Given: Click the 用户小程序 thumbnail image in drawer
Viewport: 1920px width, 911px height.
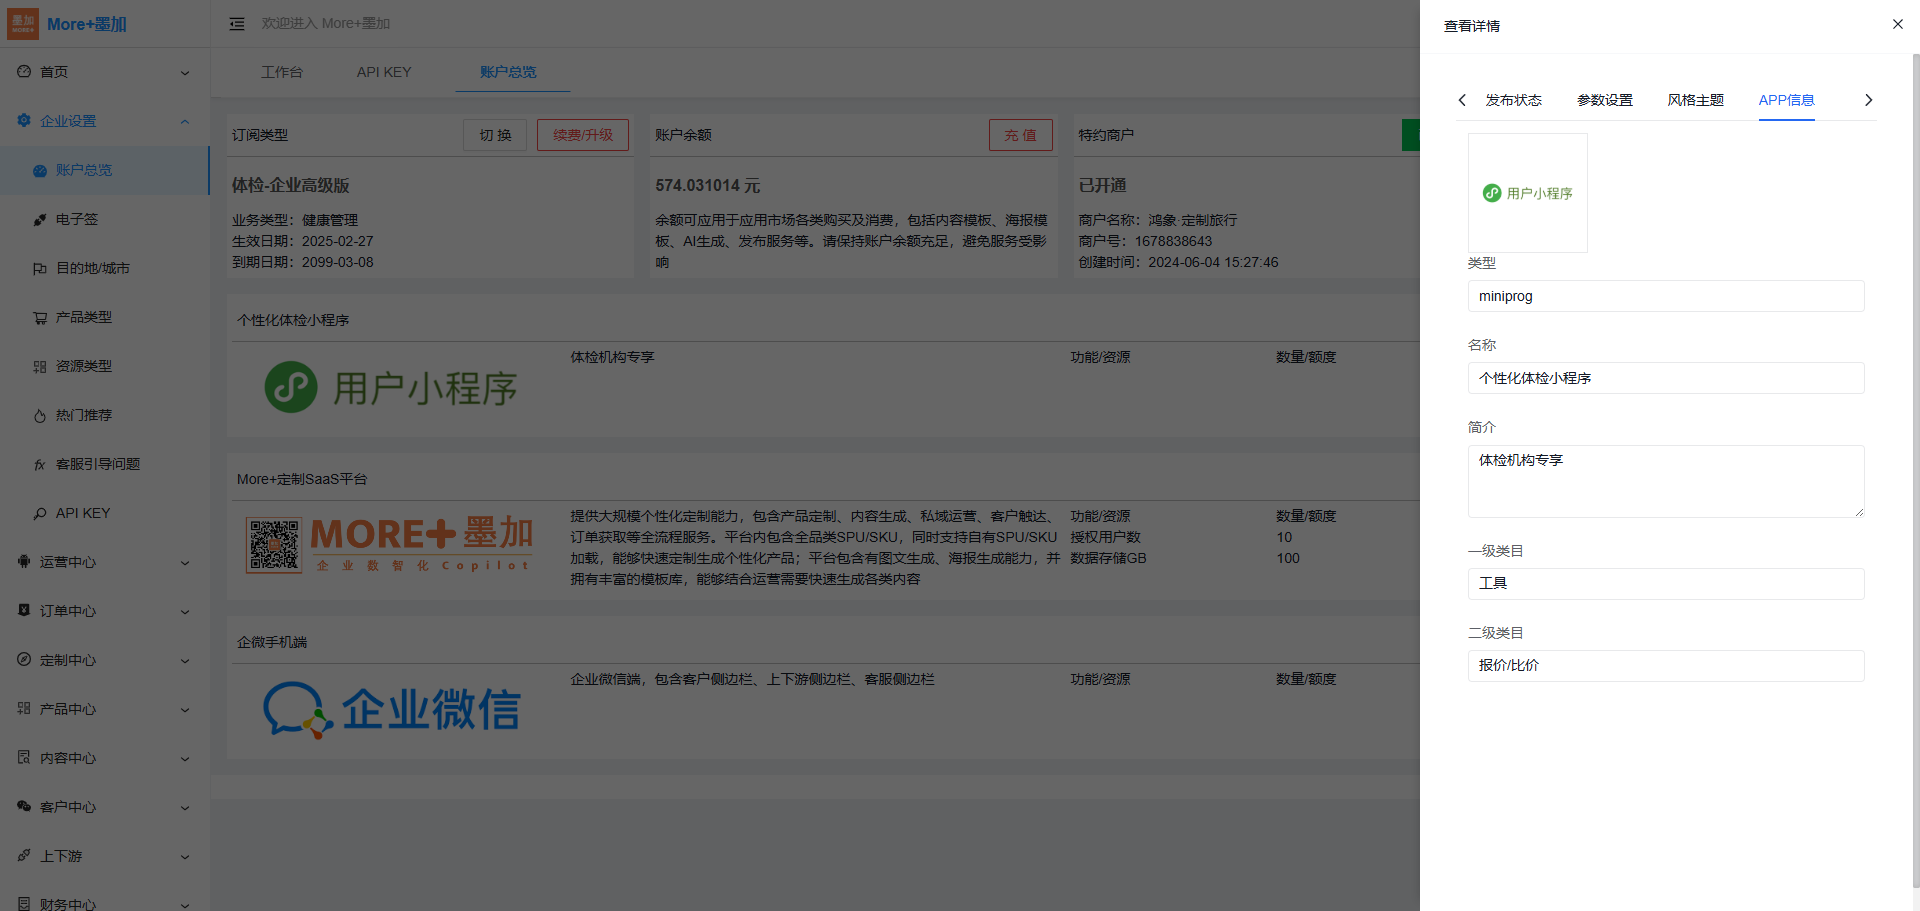Looking at the screenshot, I should 1527,193.
